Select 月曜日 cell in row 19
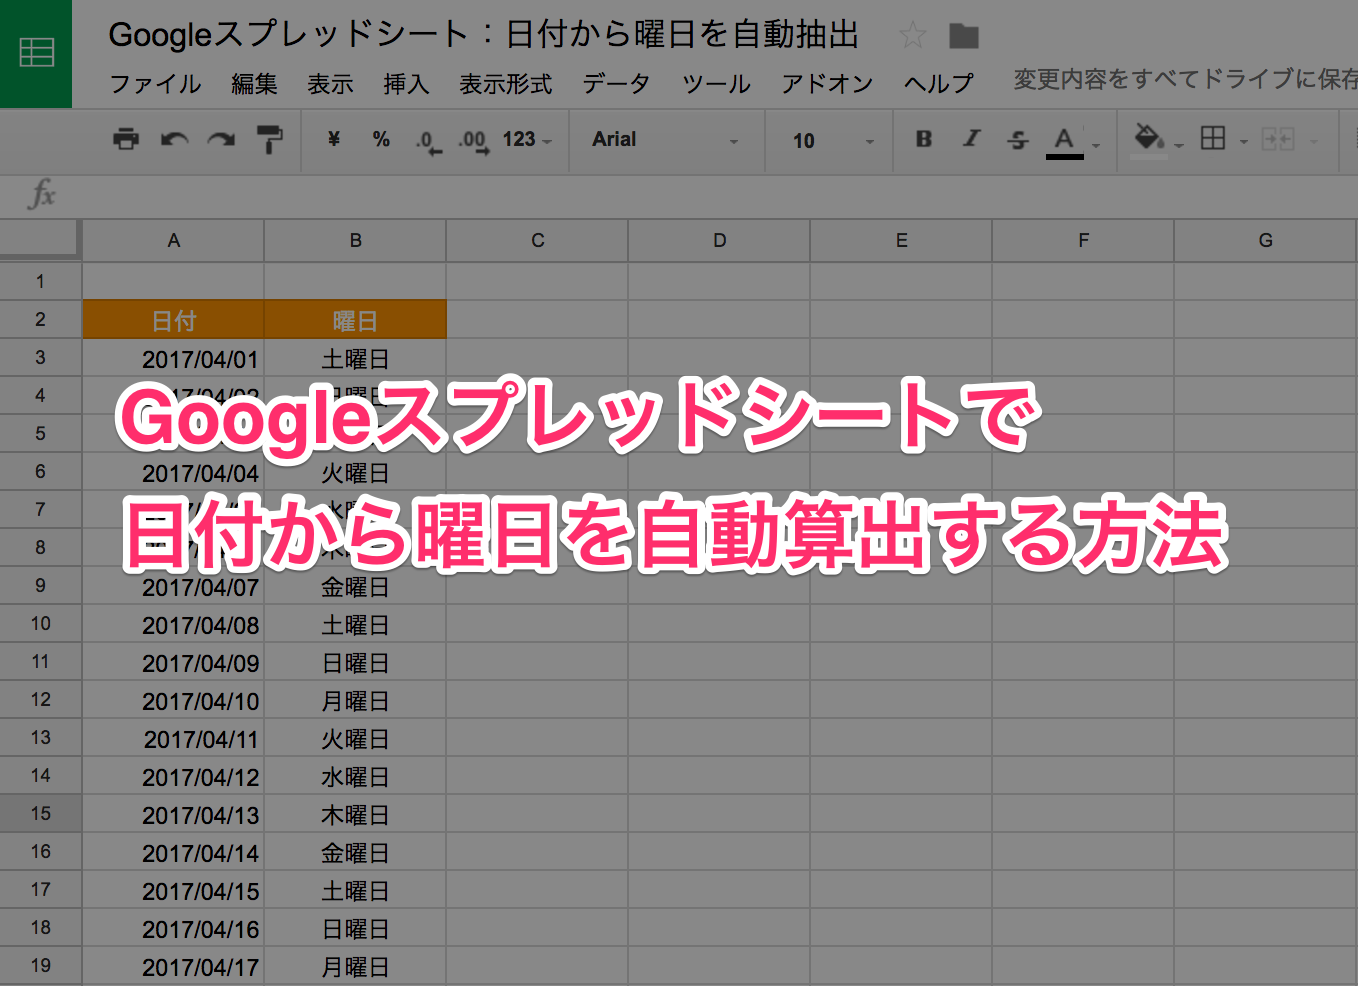Screen dimensions: 1358x986 (x=355, y=966)
